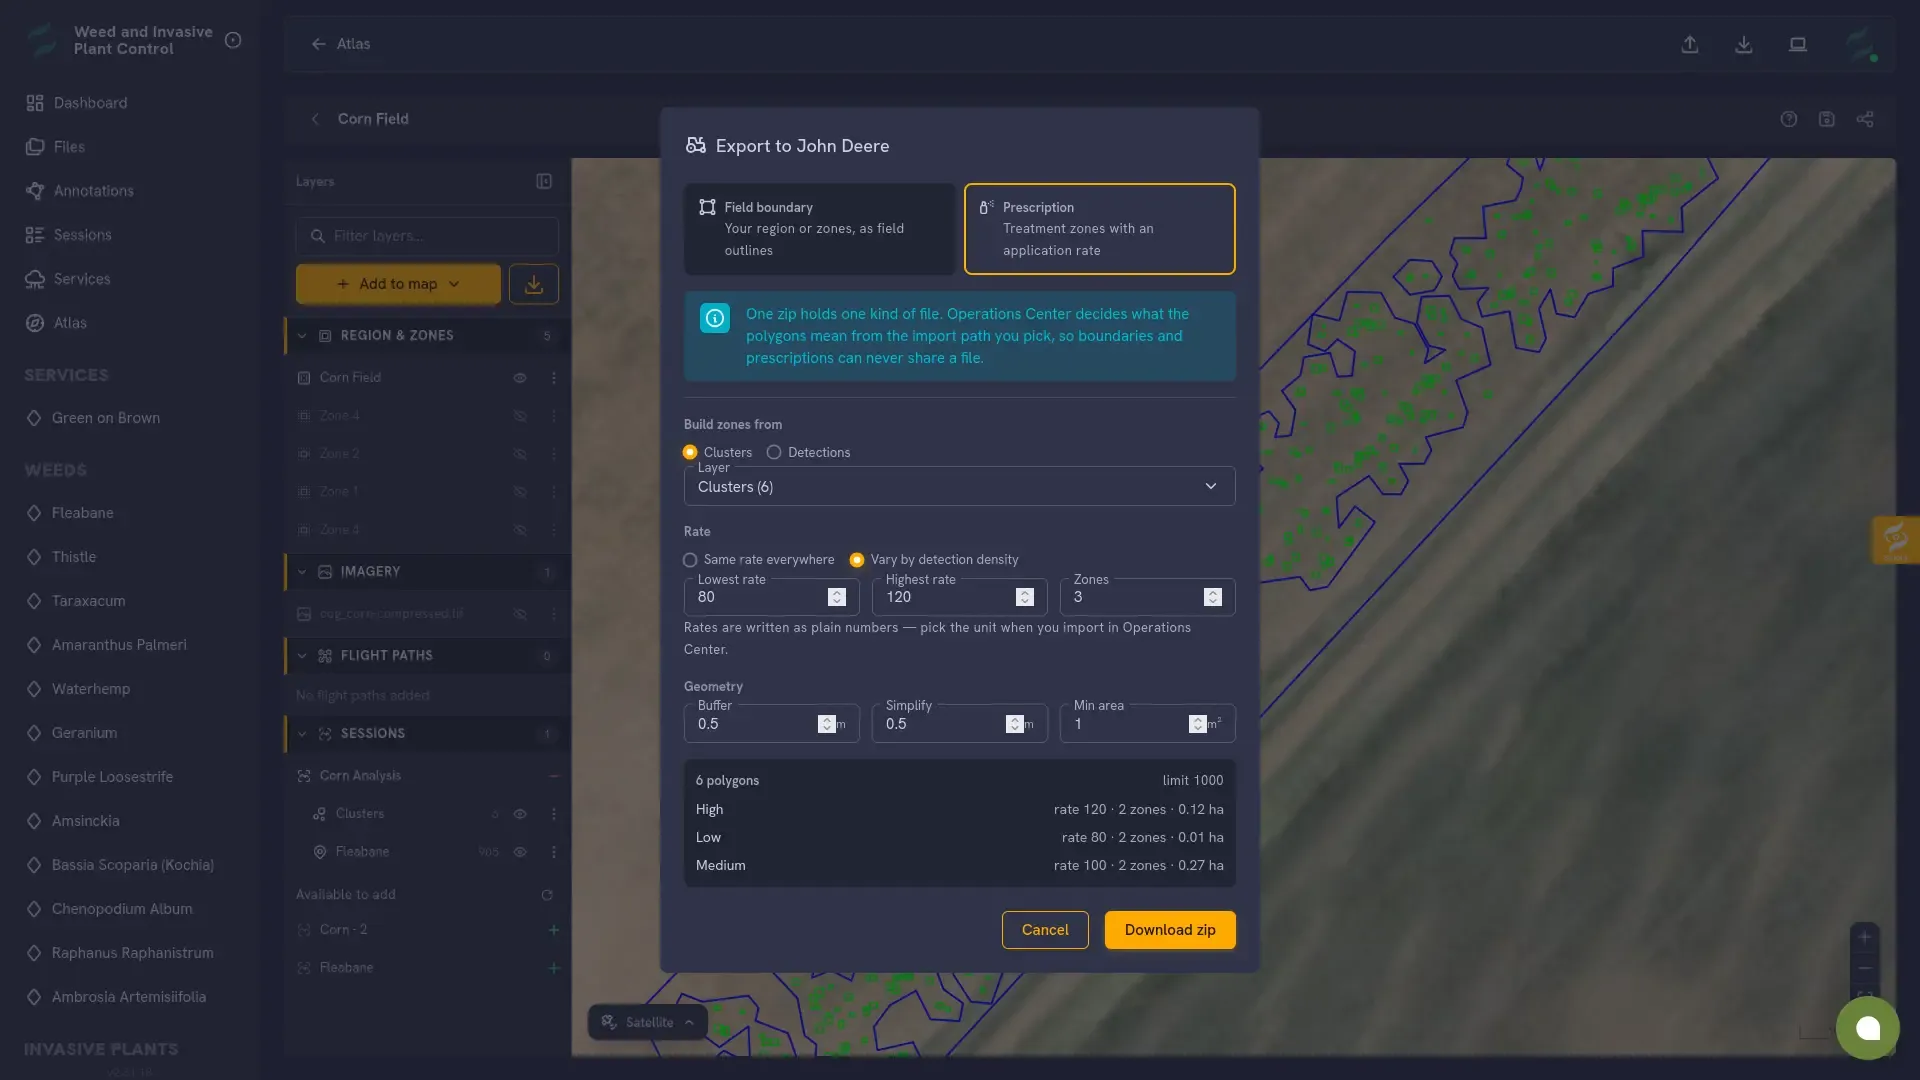Screen dimensions: 1920x1080
Task: Click the upload icon in top bar
Action: [1690, 44]
